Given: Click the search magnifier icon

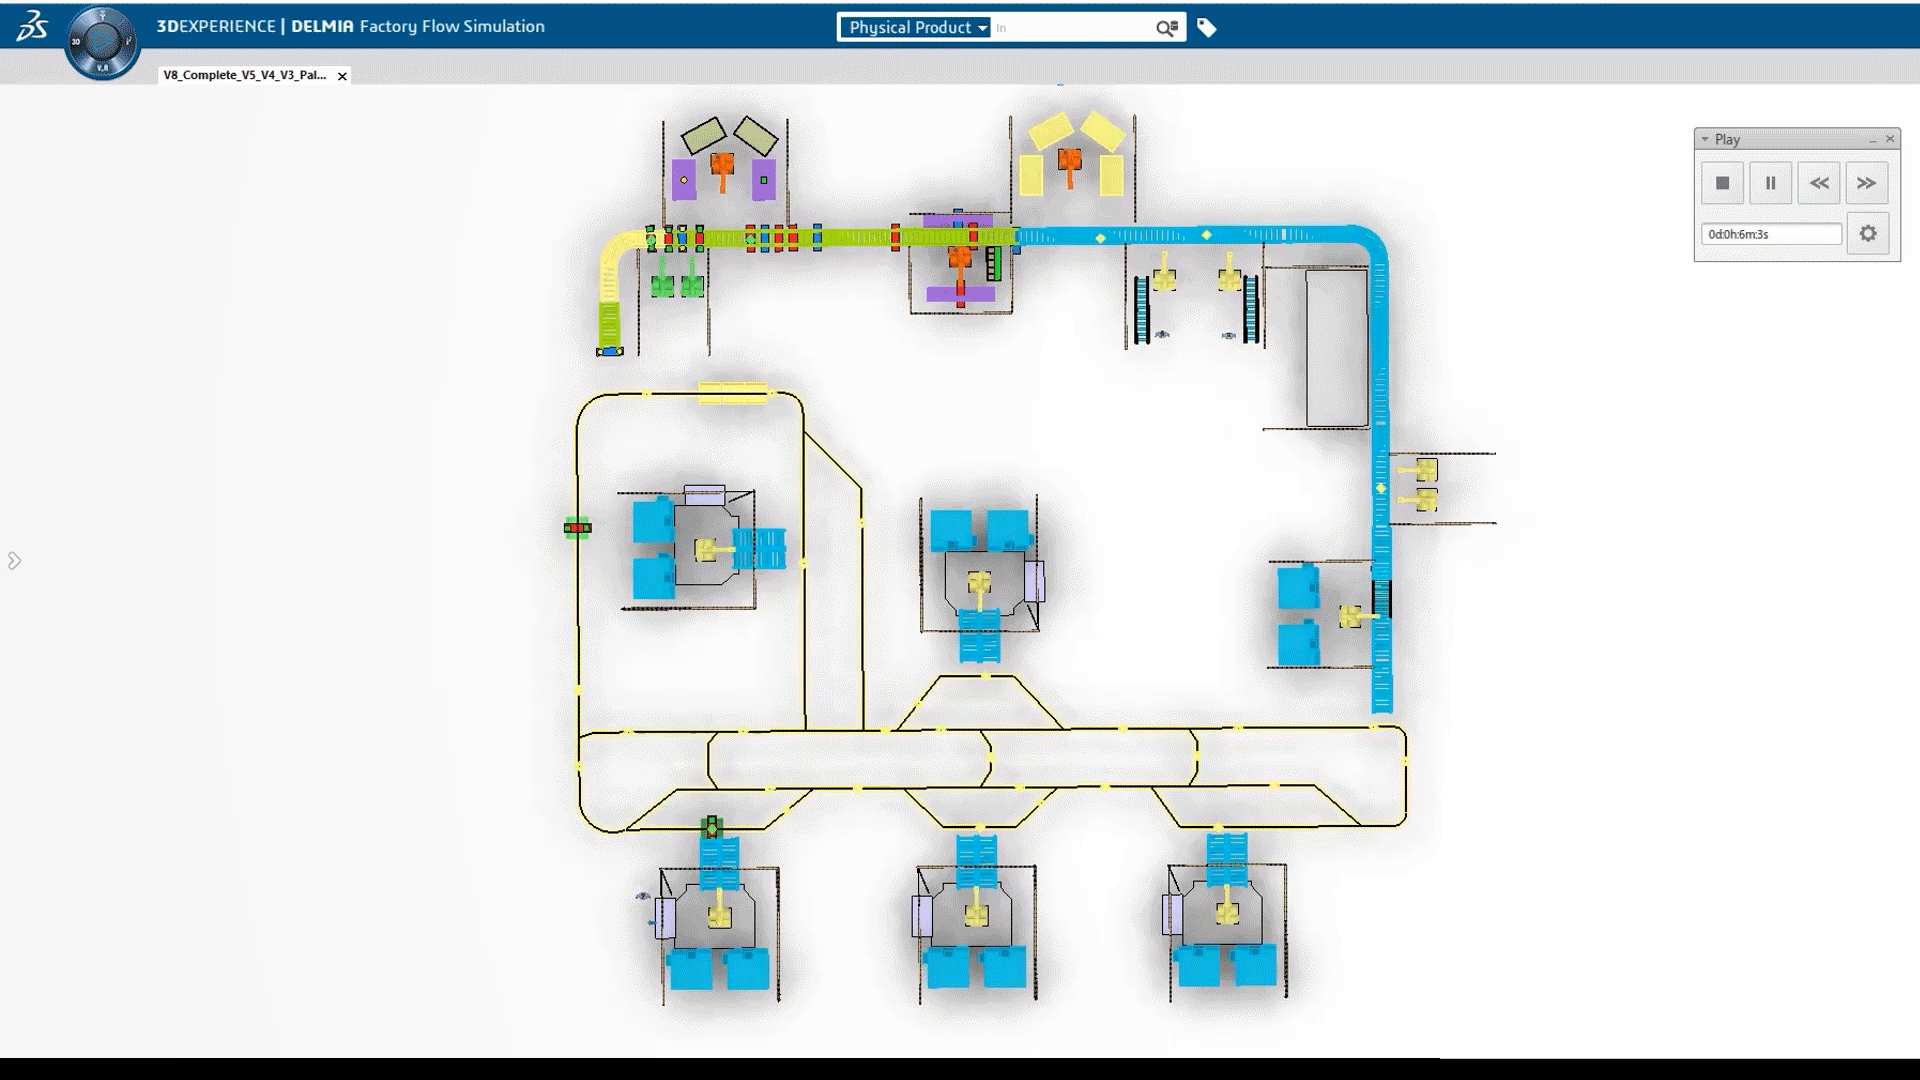Looking at the screenshot, I should click(1166, 28).
